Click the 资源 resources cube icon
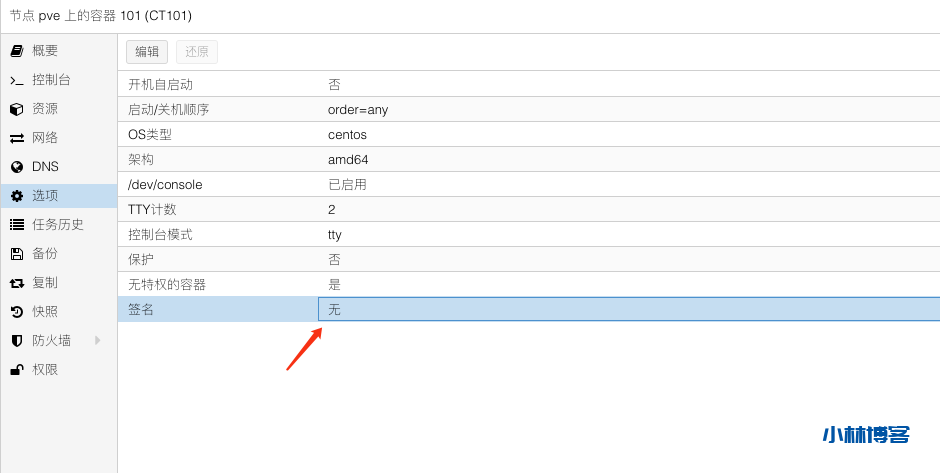 tap(16, 109)
